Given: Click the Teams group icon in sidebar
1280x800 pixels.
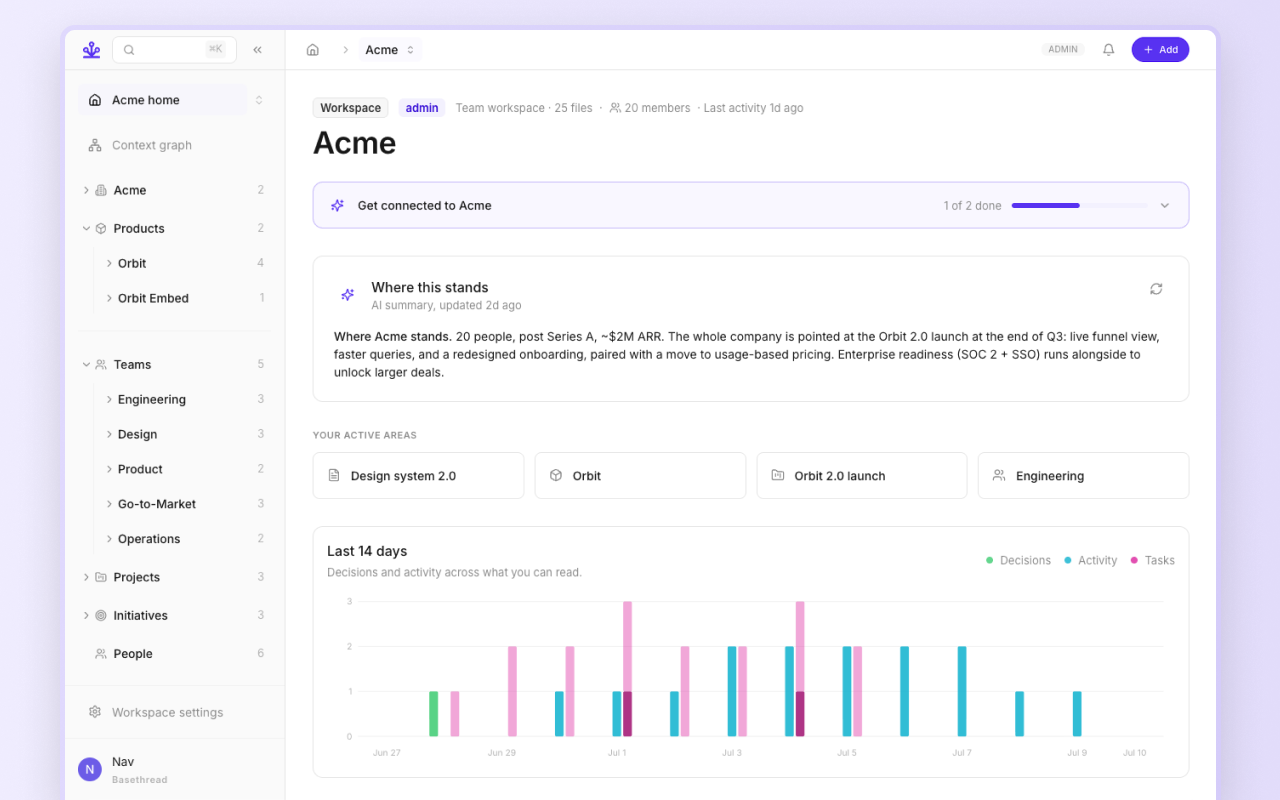Looking at the screenshot, I should (x=100, y=365).
